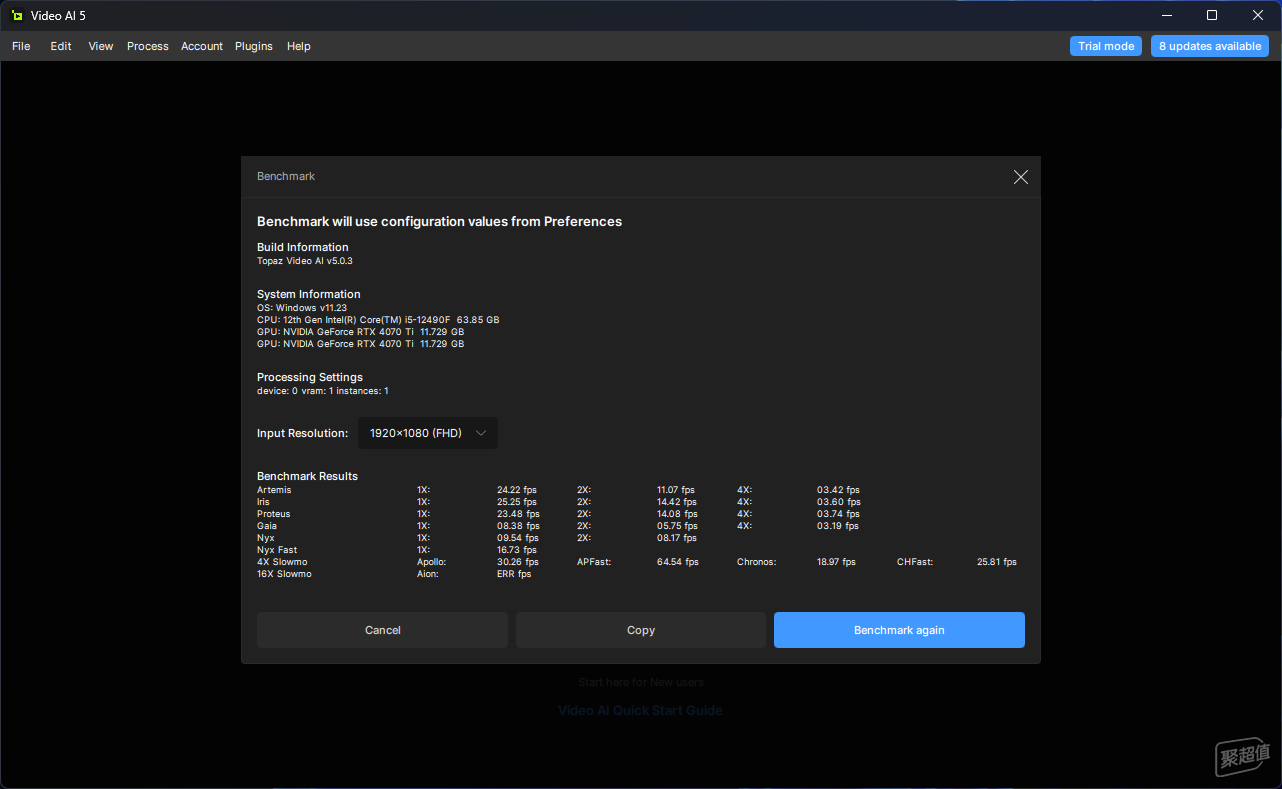Click the 64.54 fps APFast value
The height and width of the screenshot is (789, 1282).
click(678, 562)
